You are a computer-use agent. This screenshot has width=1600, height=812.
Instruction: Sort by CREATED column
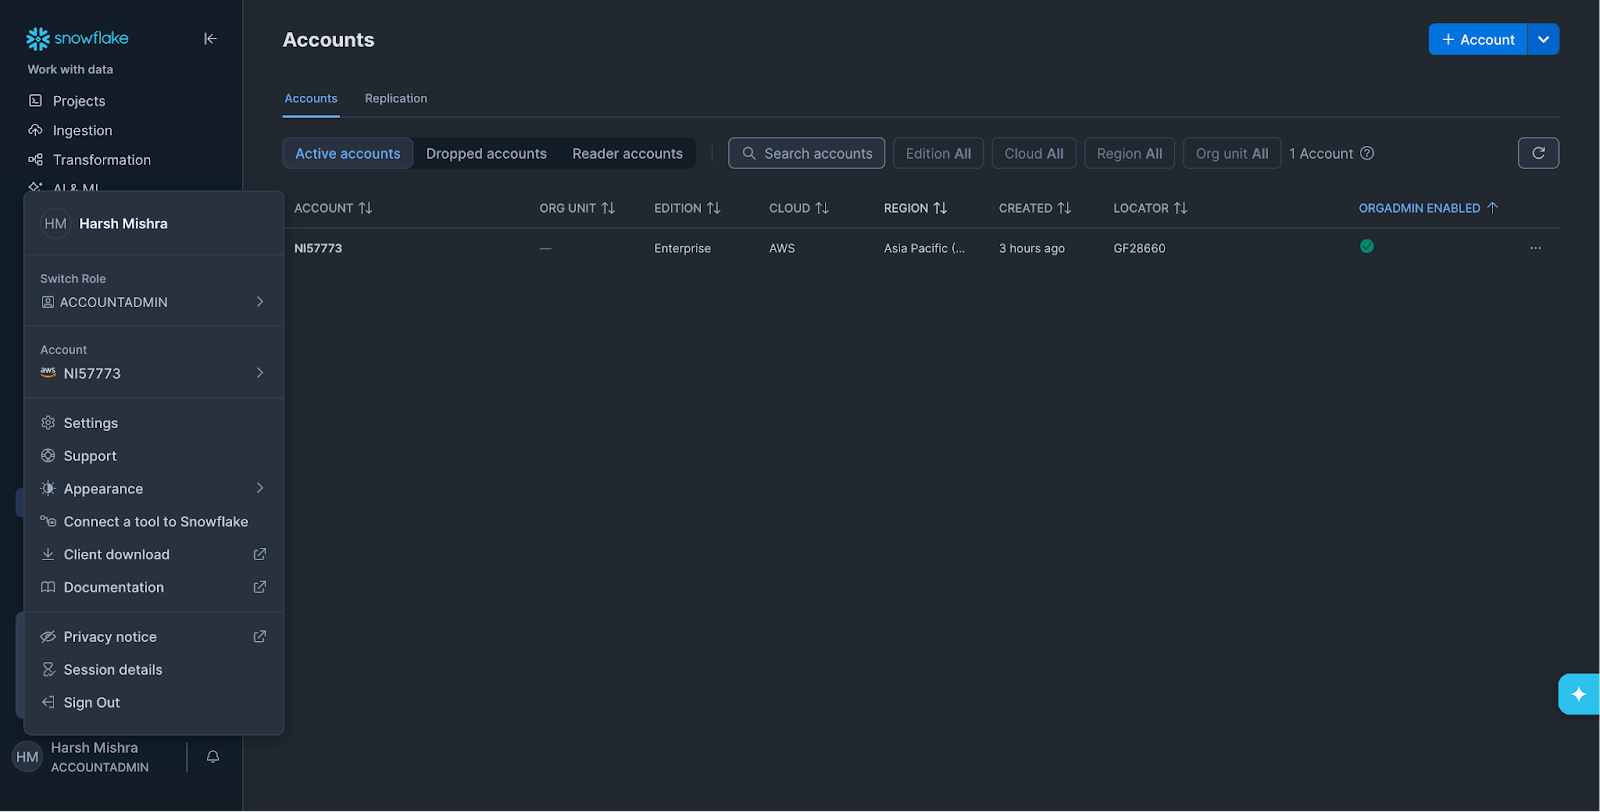click(1035, 208)
